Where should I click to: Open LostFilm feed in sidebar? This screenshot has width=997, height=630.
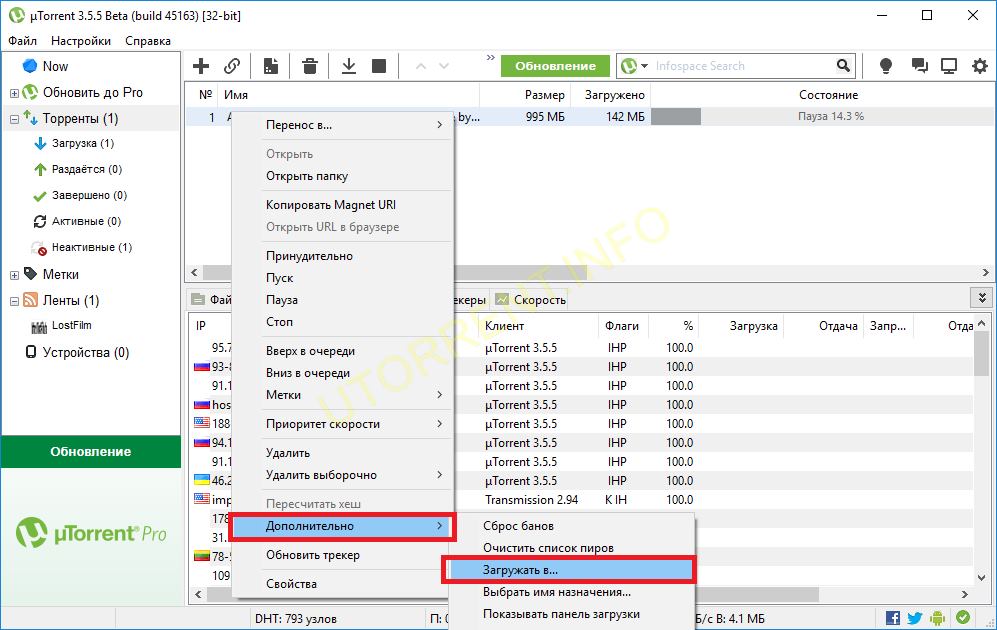click(71, 325)
